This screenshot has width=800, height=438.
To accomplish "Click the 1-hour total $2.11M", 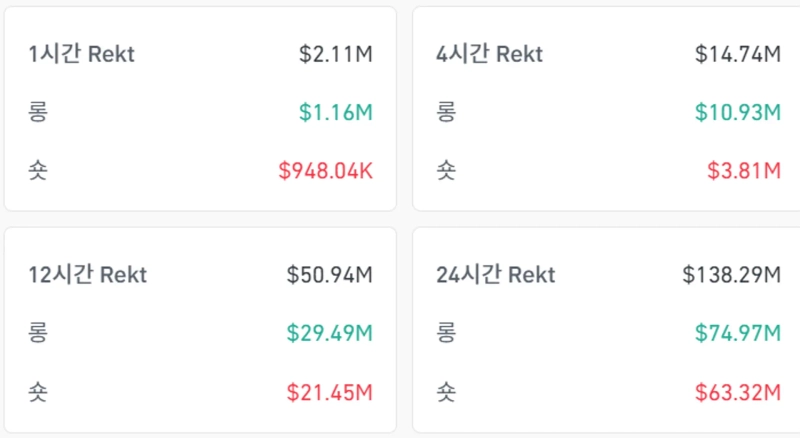I will (336, 54).
